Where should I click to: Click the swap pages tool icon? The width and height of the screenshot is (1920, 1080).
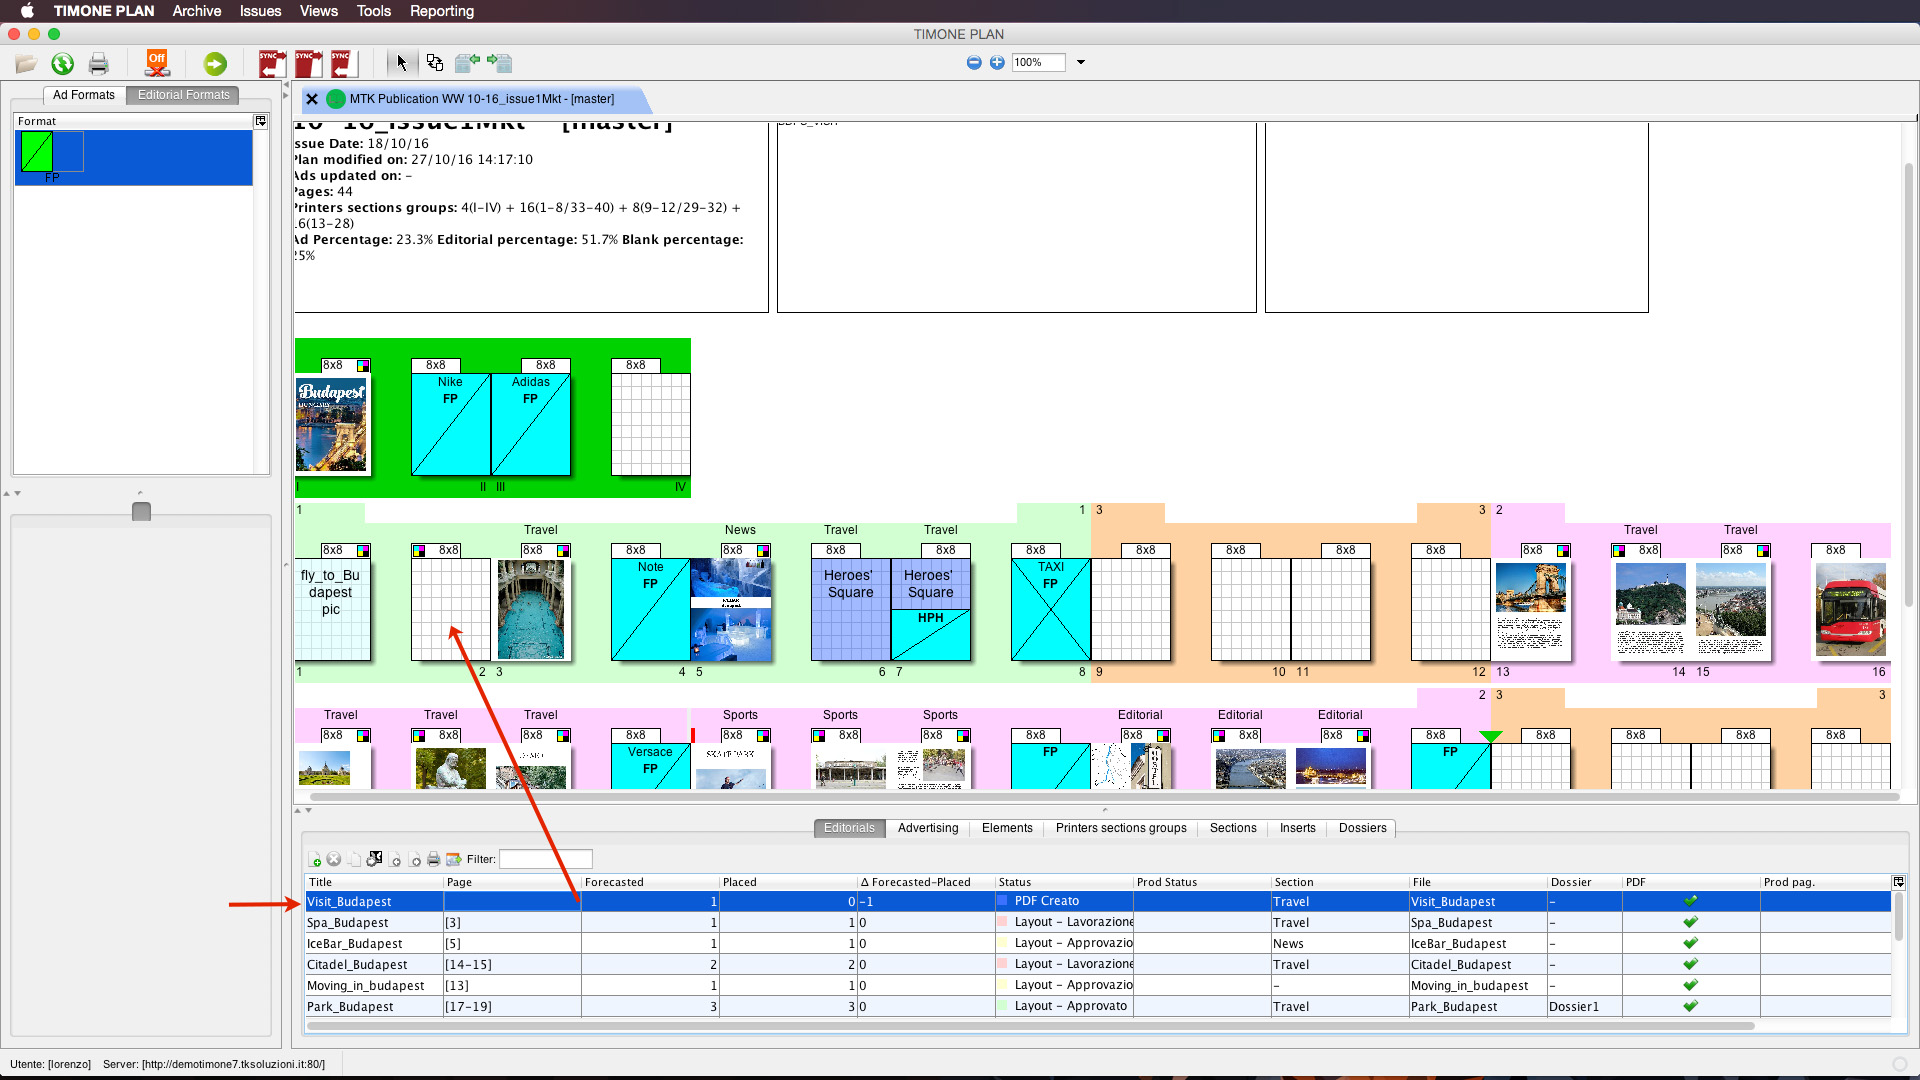[435, 63]
